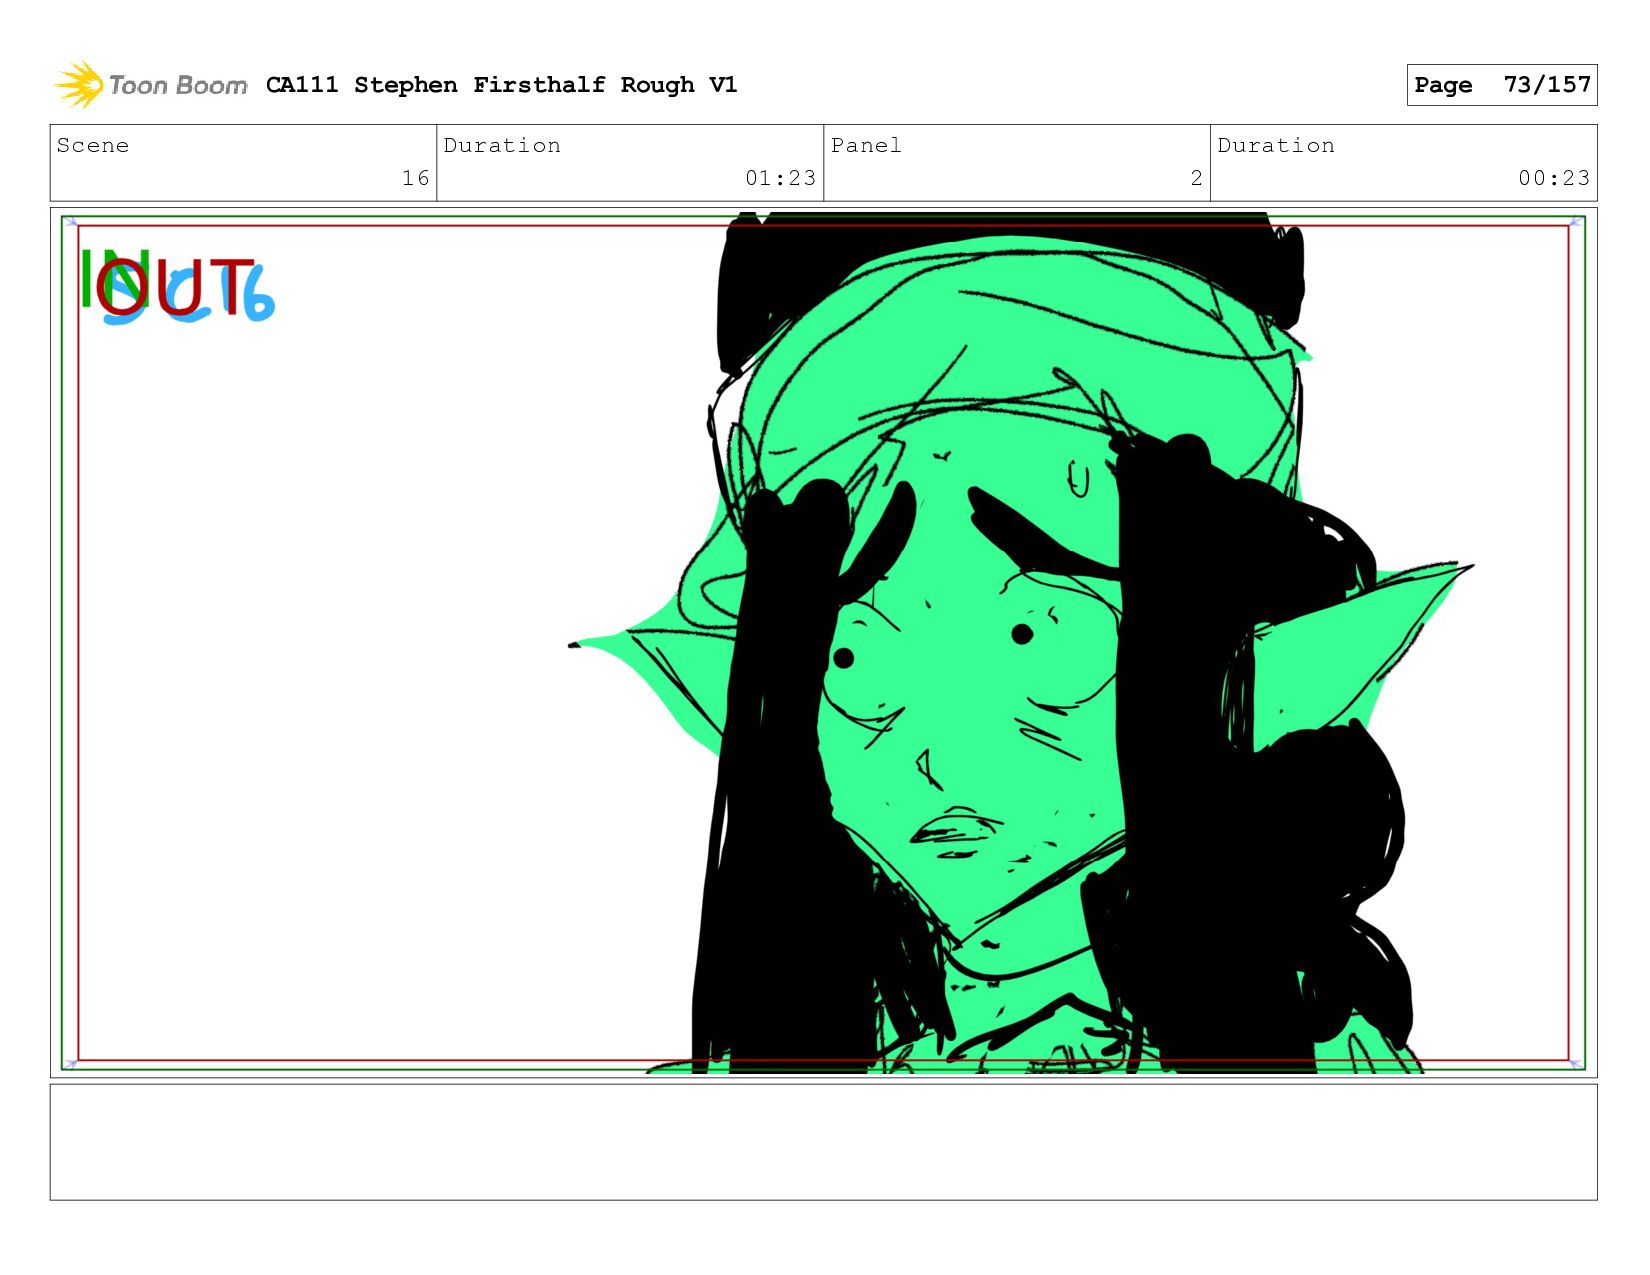The width and height of the screenshot is (1650, 1275).
Task: Select the title 'CA111 Stephen Firsthalf Rough V1'
Action: (501, 85)
